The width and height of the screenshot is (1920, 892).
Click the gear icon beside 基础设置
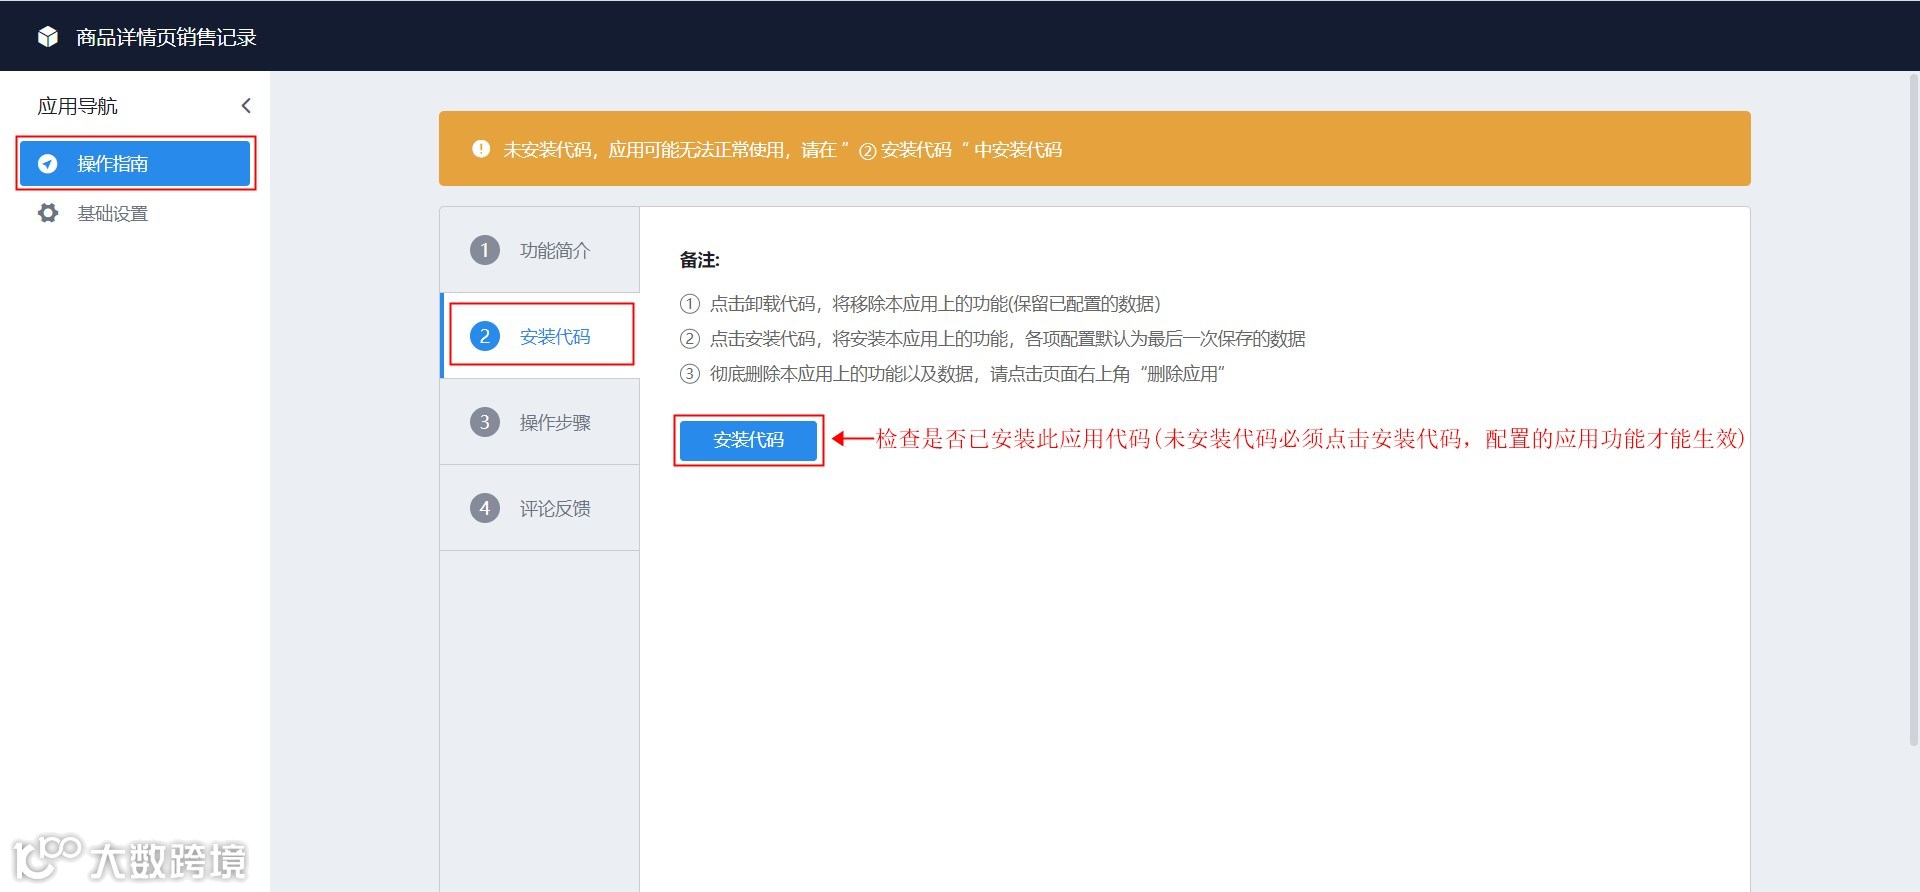[x=48, y=213]
